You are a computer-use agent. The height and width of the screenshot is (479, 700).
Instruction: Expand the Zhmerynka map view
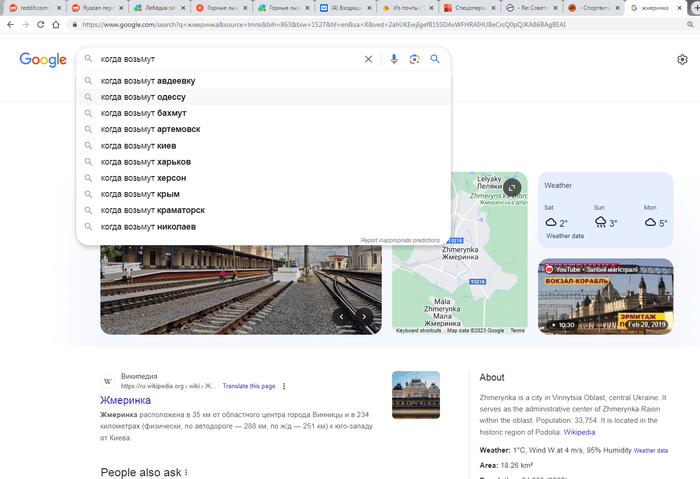point(512,187)
